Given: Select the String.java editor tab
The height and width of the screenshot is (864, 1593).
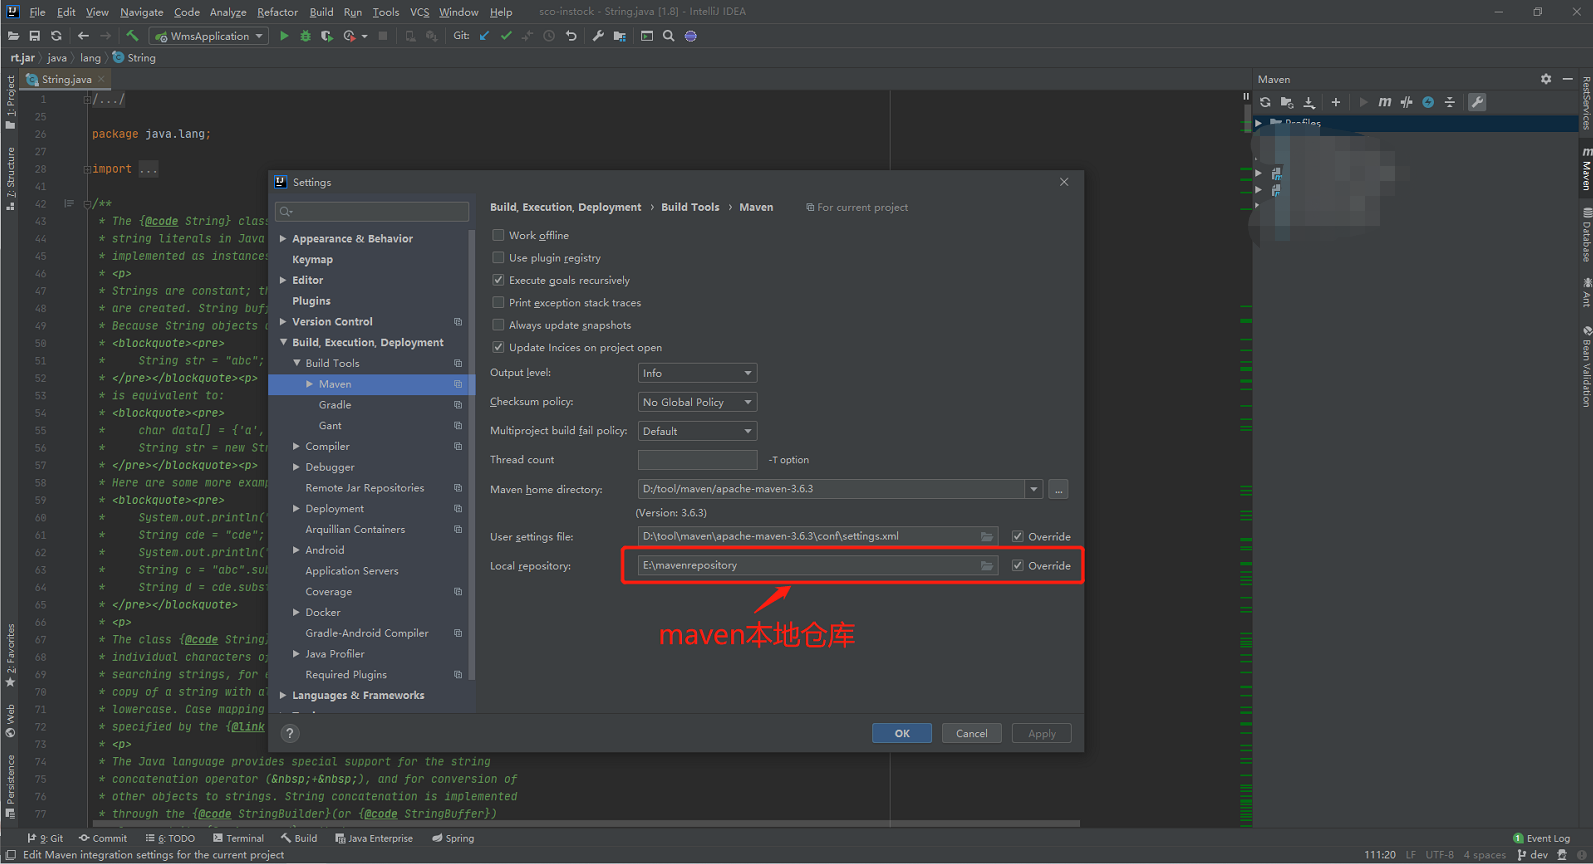Looking at the screenshot, I should pyautogui.click(x=66, y=79).
